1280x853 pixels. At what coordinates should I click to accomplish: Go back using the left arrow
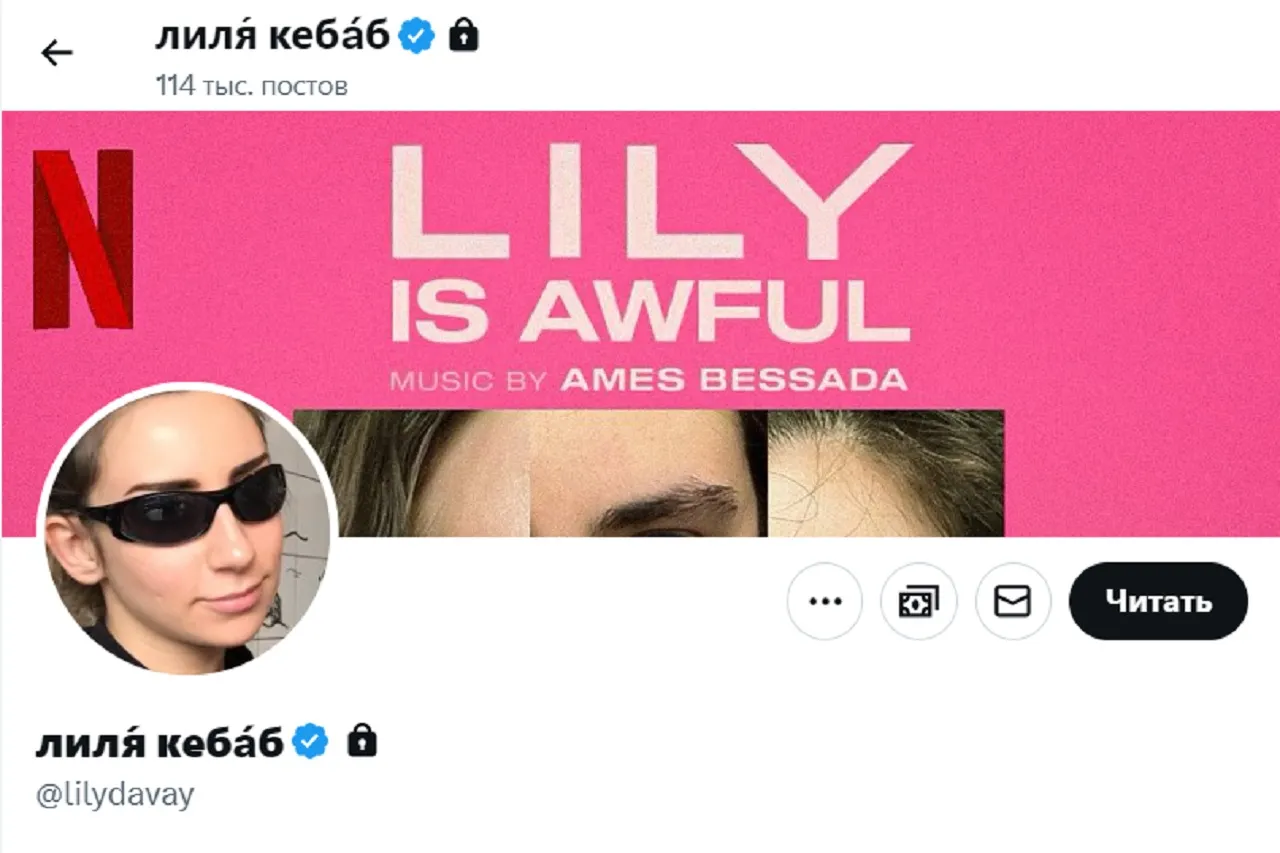57,53
